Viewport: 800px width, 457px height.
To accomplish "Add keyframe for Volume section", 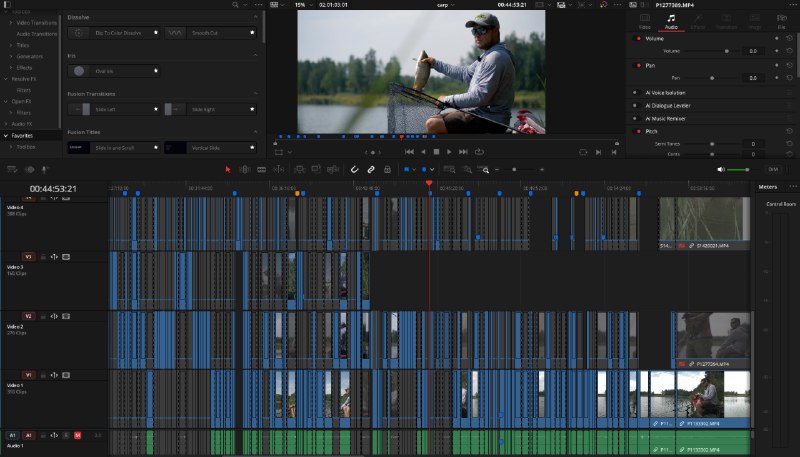I will click(x=777, y=38).
